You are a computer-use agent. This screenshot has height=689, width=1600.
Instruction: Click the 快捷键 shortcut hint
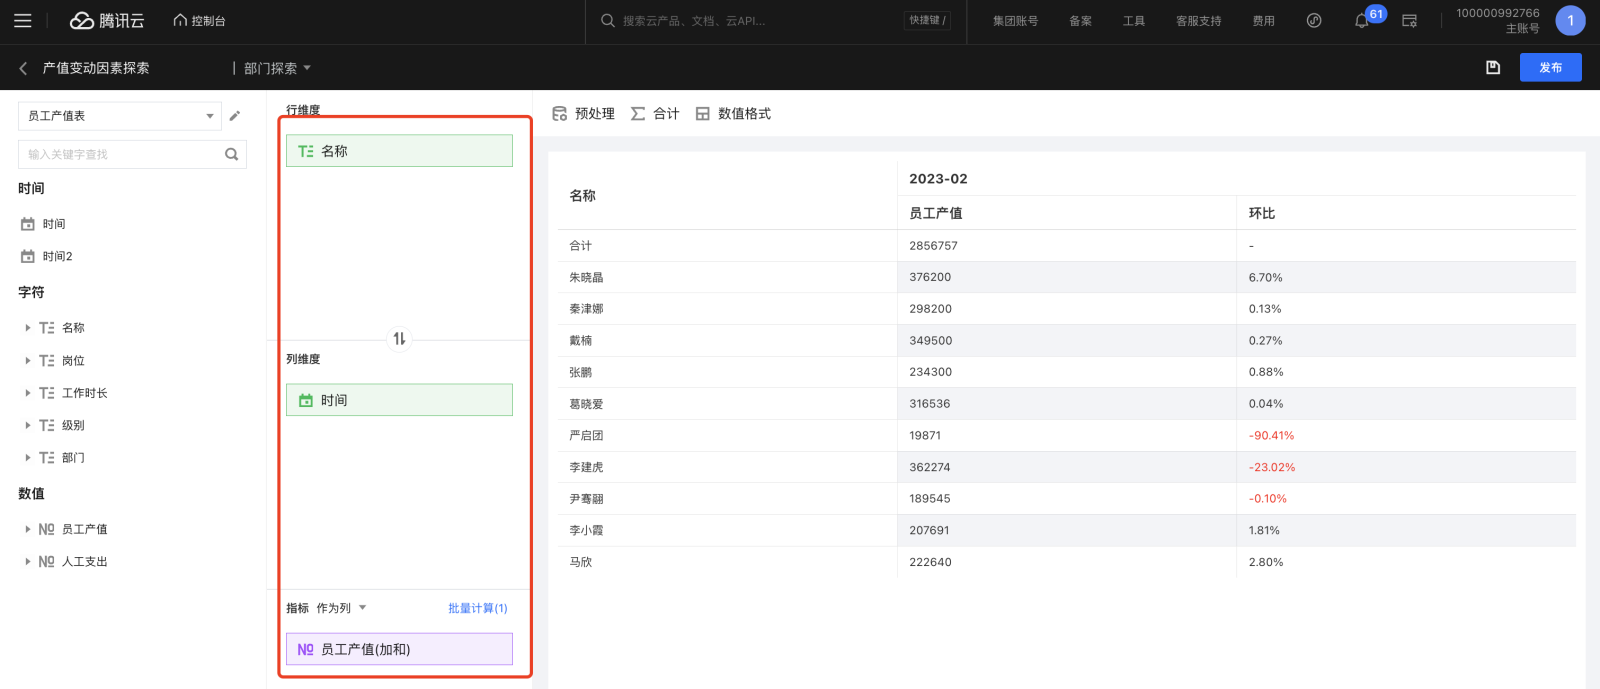[927, 20]
